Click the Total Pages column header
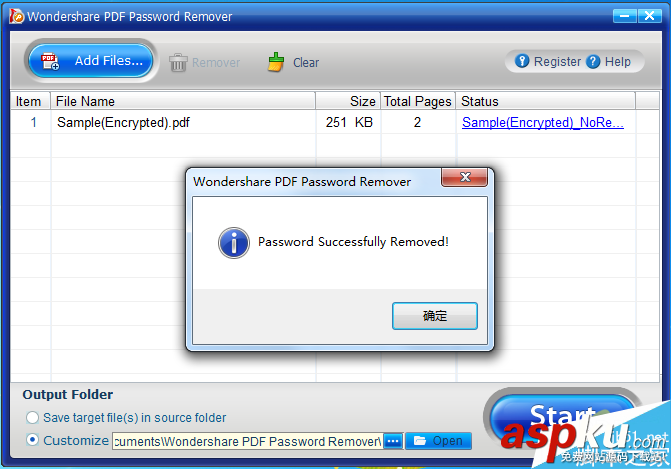This screenshot has height=469, width=671. (x=418, y=101)
